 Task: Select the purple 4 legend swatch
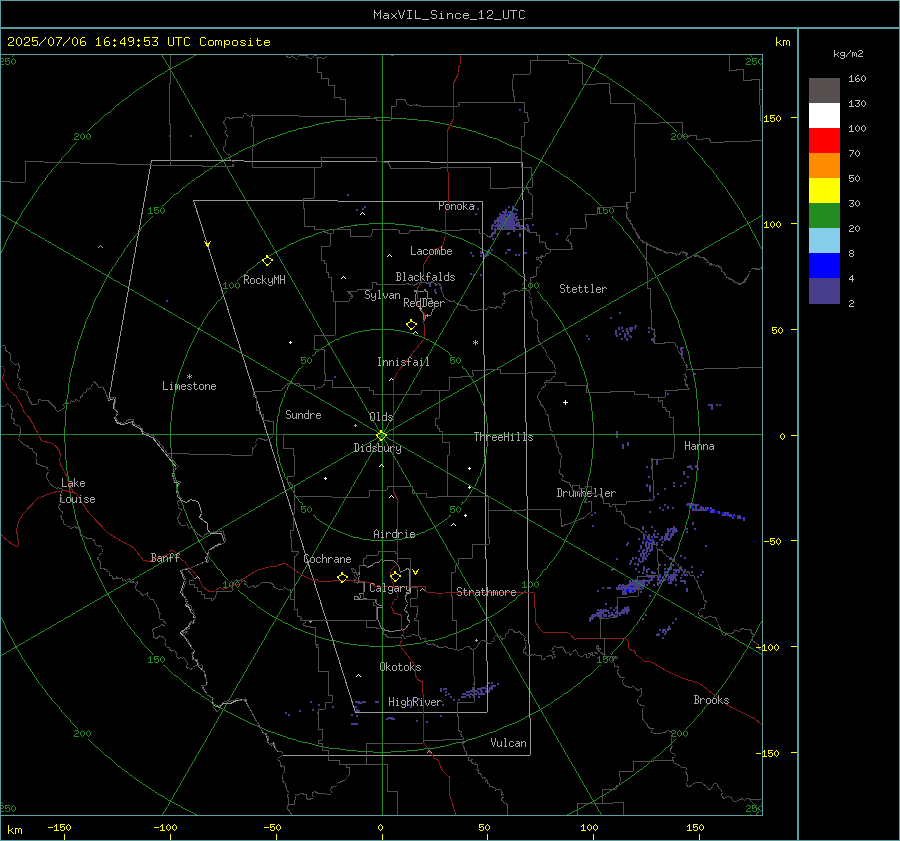(824, 291)
